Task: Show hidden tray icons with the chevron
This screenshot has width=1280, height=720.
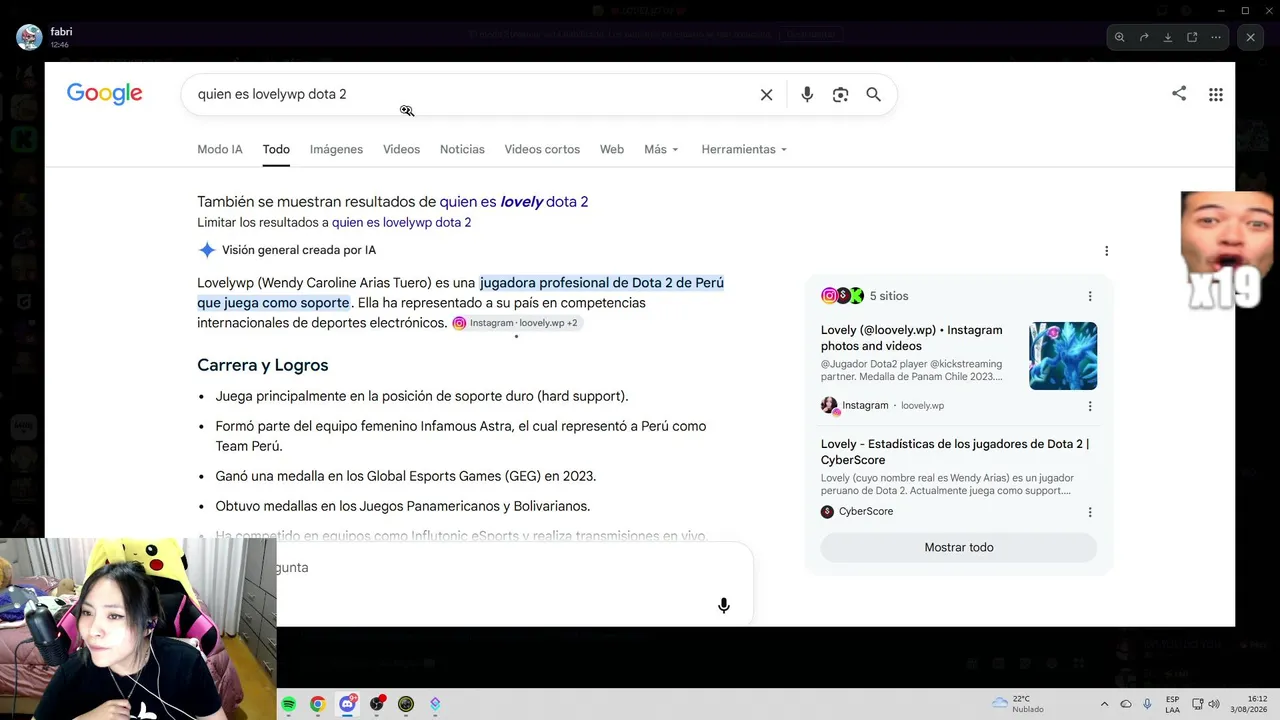Action: coord(1104,704)
